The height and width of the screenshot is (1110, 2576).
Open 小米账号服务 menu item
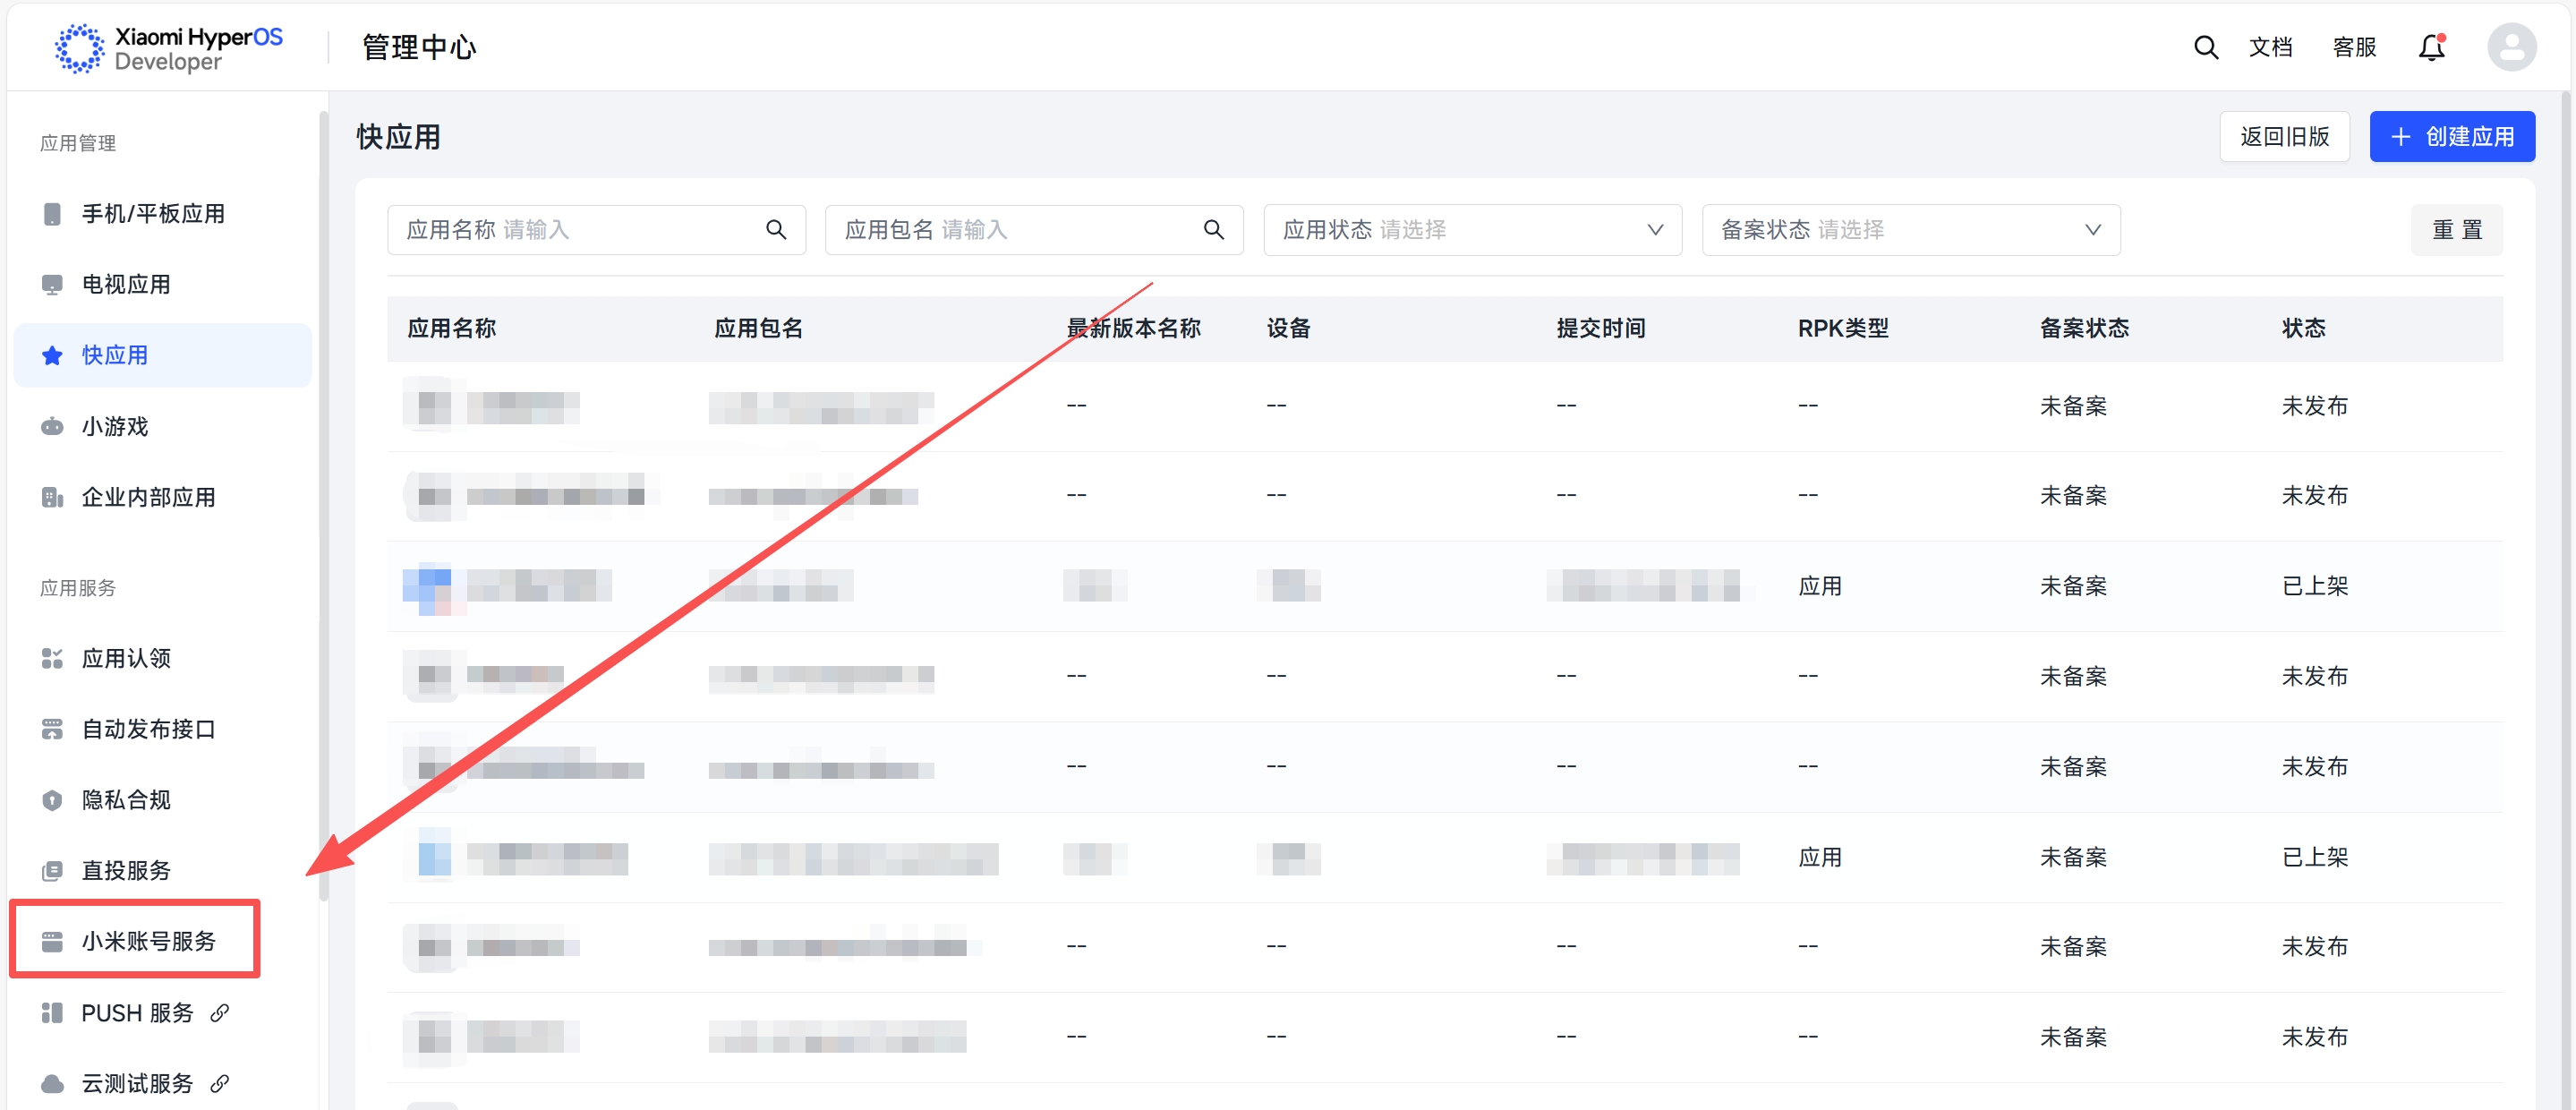[x=148, y=941]
